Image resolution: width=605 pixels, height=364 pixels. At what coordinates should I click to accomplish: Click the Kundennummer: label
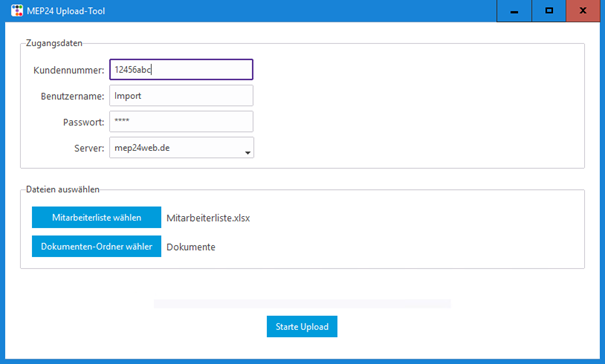click(69, 70)
